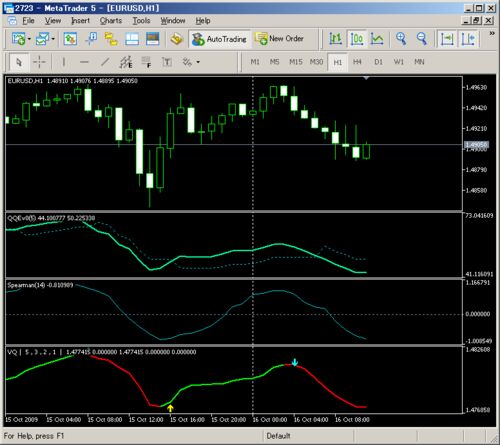500x445 pixels.
Task: Expand the profiles dropdown arrow
Action: tap(53, 39)
